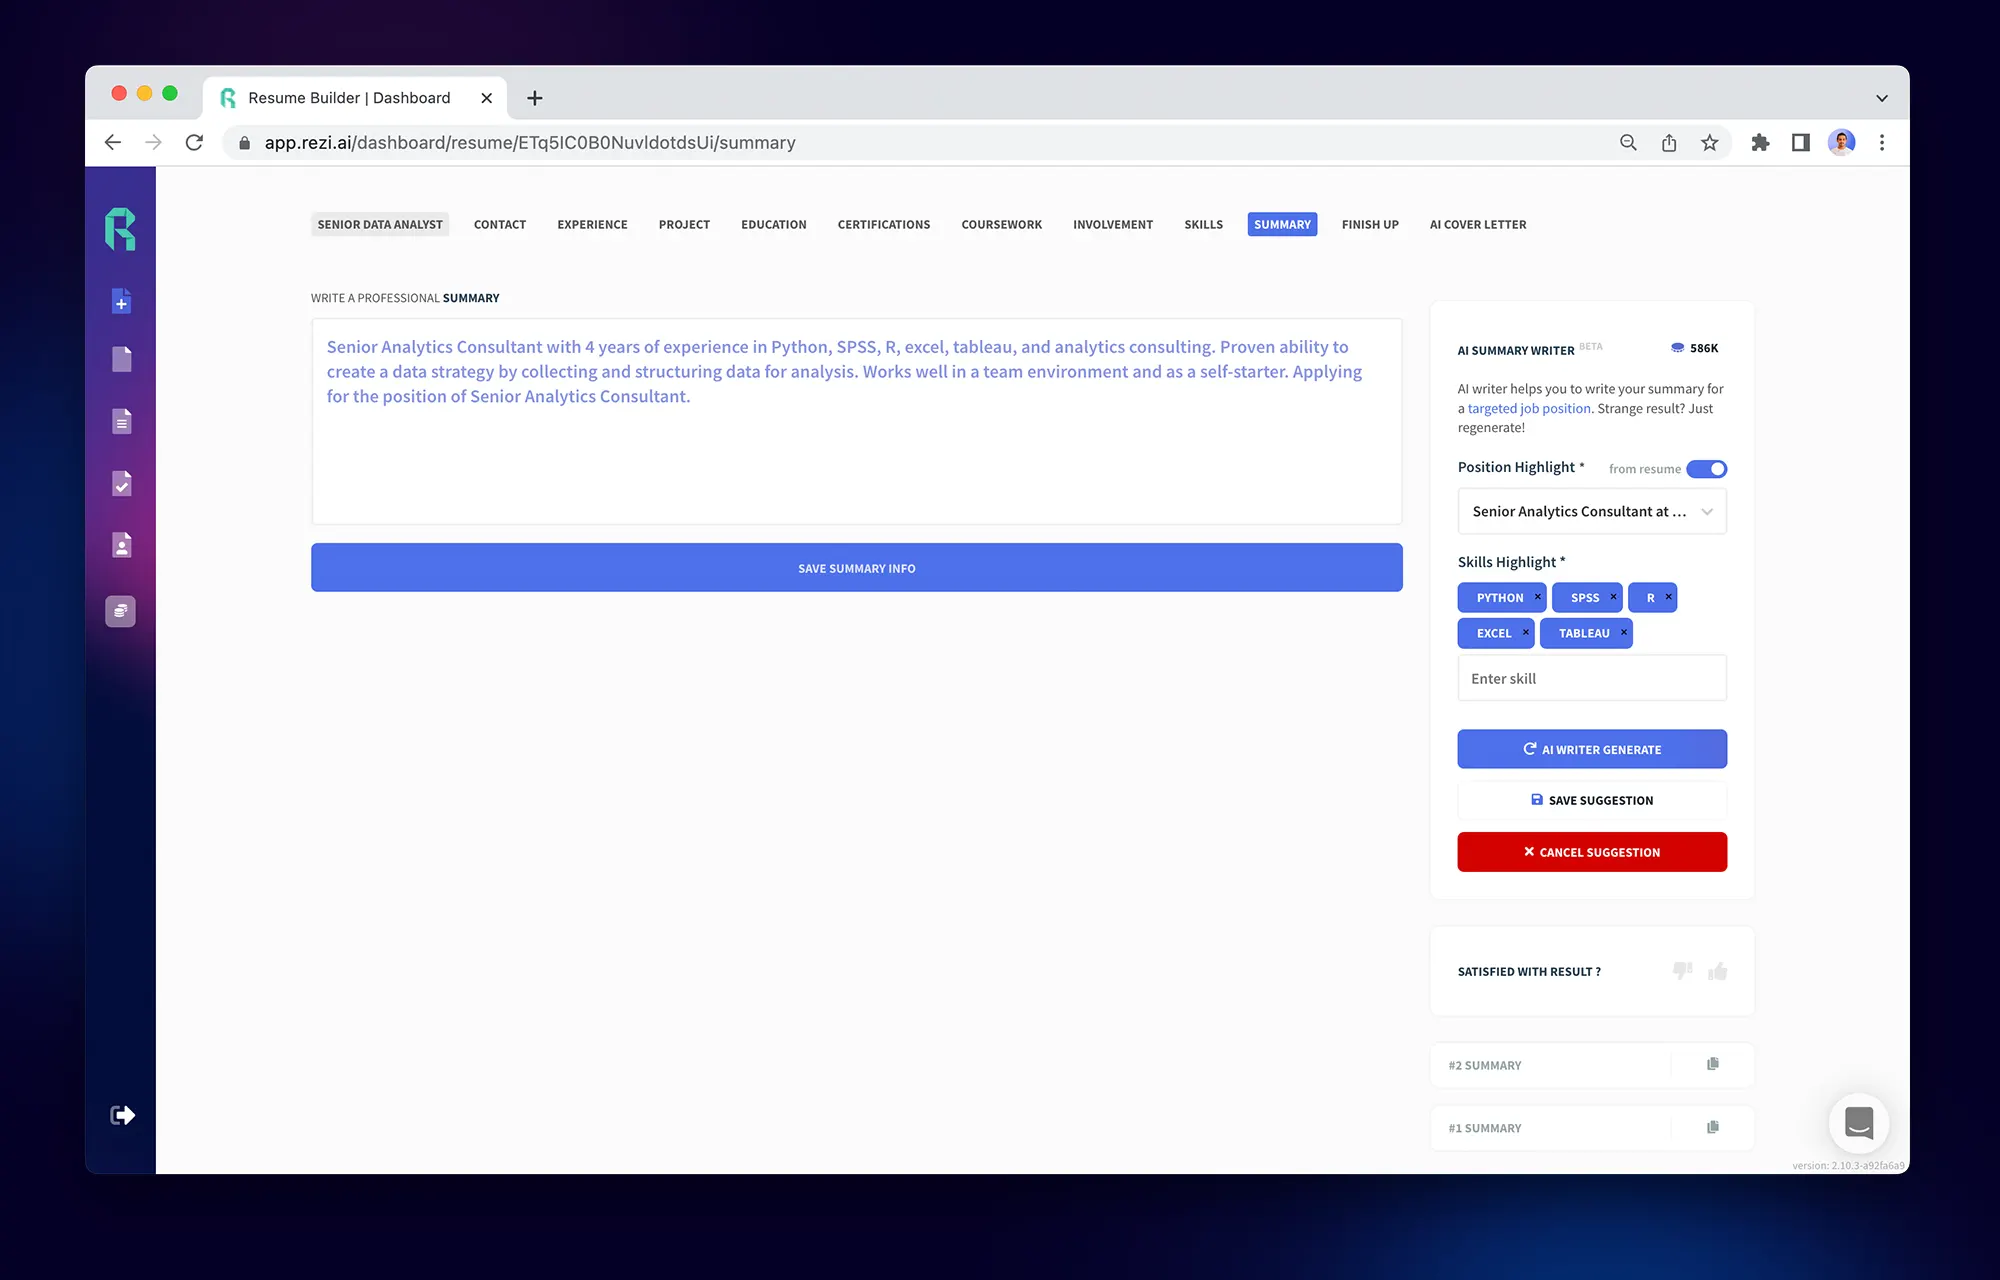
Task: Open the chat support bubble
Action: [1859, 1123]
